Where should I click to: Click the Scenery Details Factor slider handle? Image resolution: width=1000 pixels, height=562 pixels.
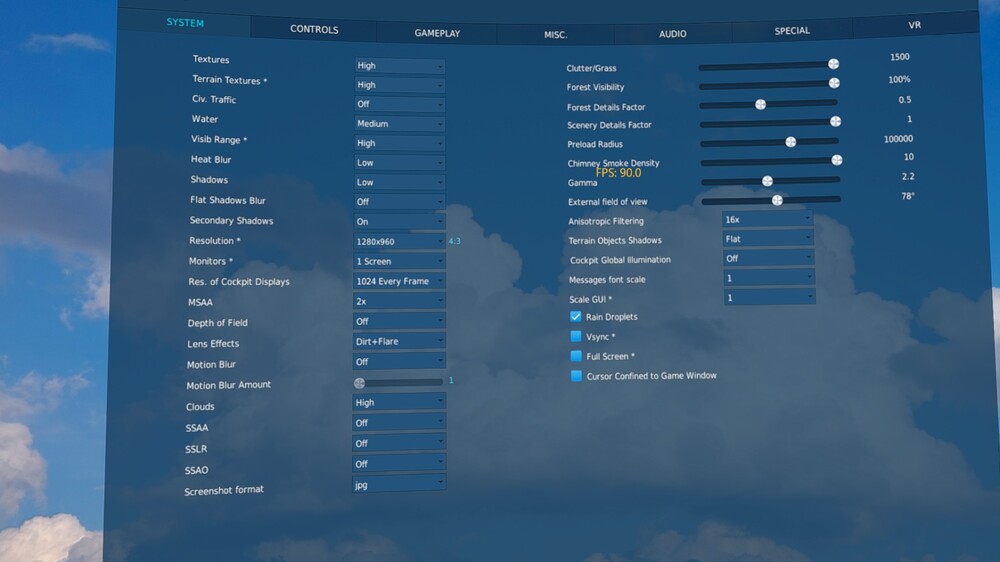(x=835, y=121)
